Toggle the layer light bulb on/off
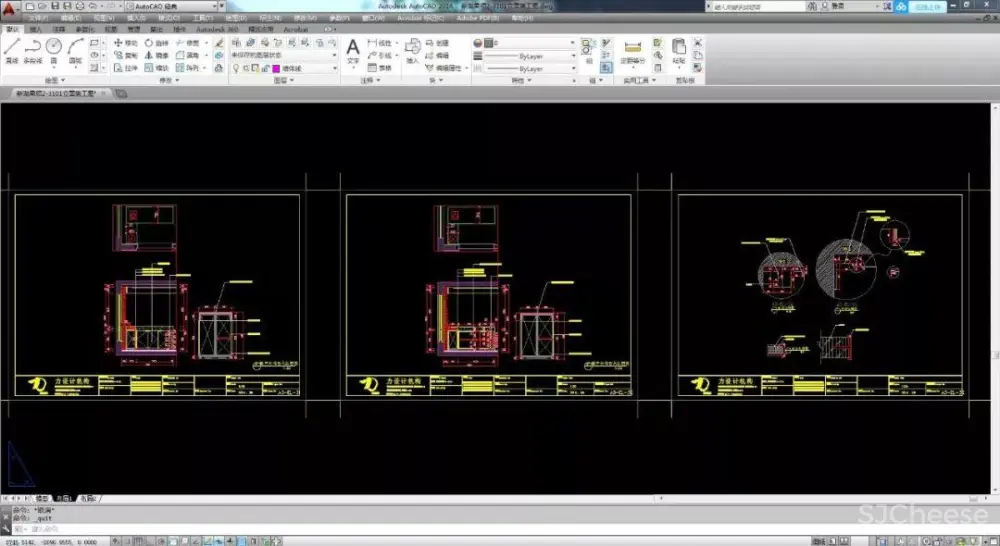The image size is (1000, 546). pos(236,69)
